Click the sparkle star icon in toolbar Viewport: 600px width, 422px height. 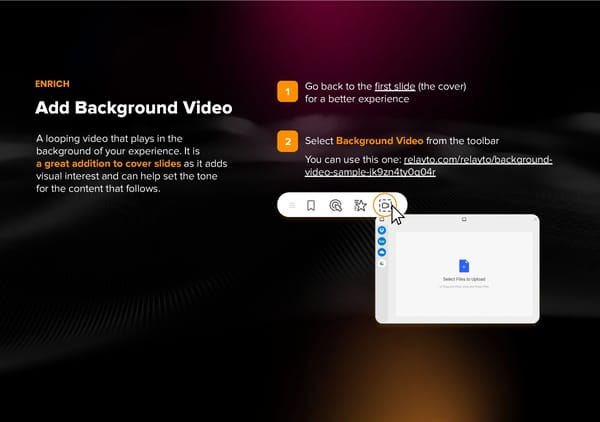(360, 206)
